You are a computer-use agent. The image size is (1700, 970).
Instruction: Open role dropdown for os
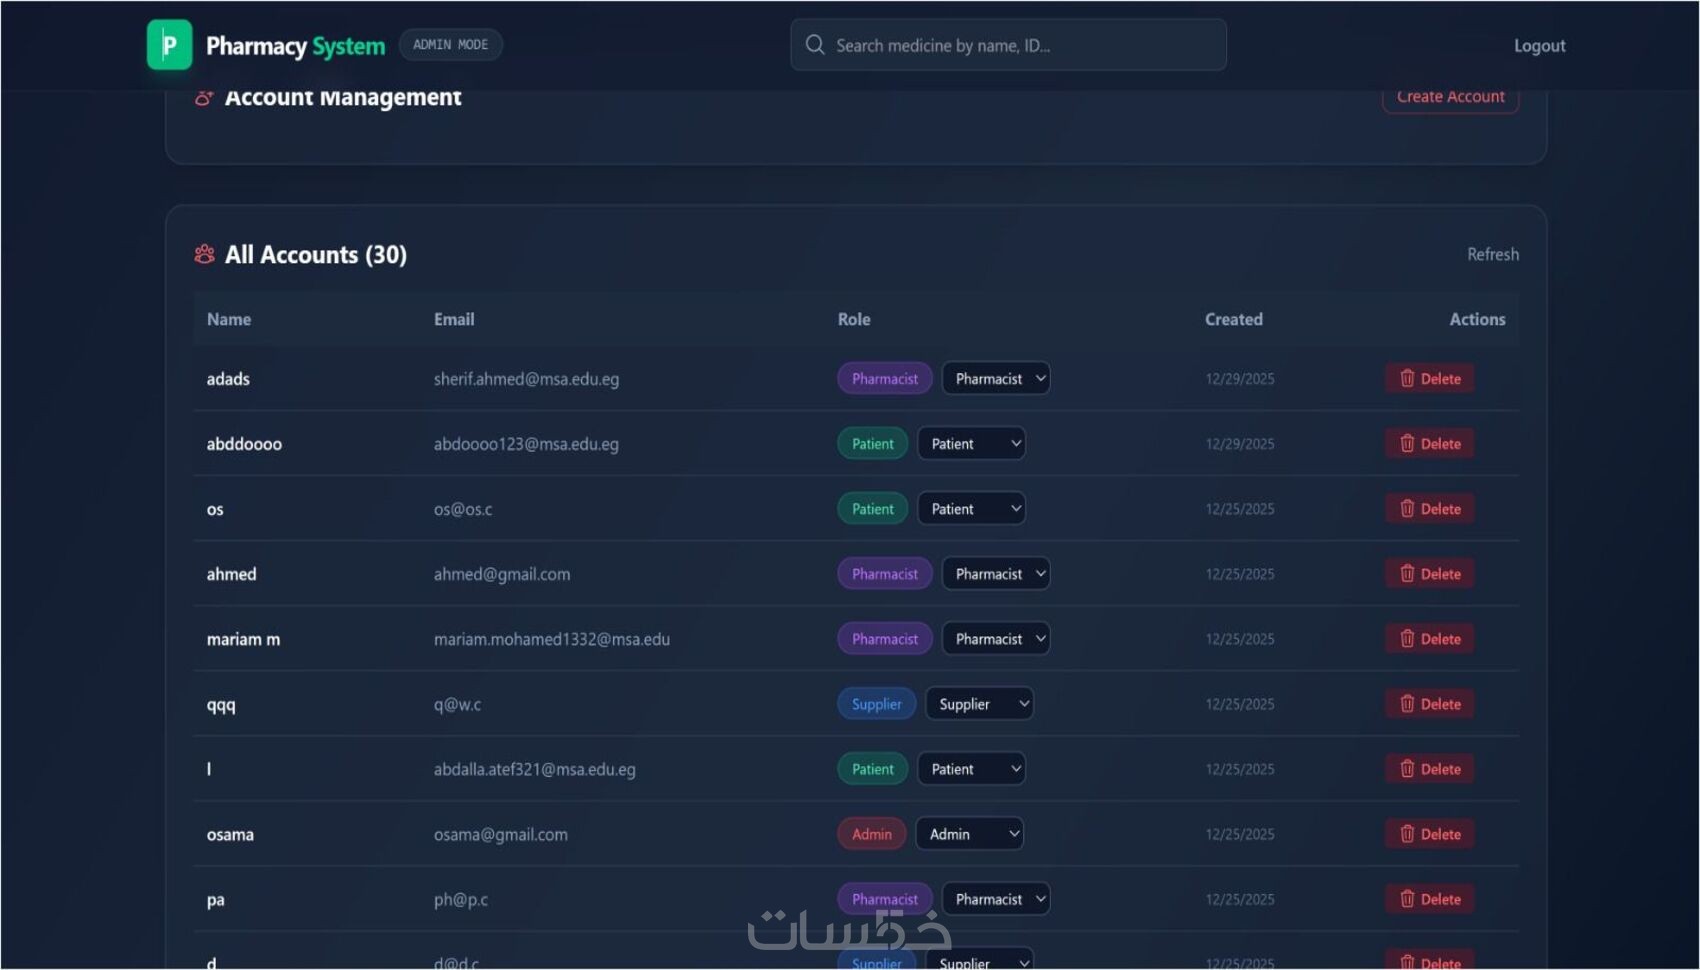pos(972,508)
